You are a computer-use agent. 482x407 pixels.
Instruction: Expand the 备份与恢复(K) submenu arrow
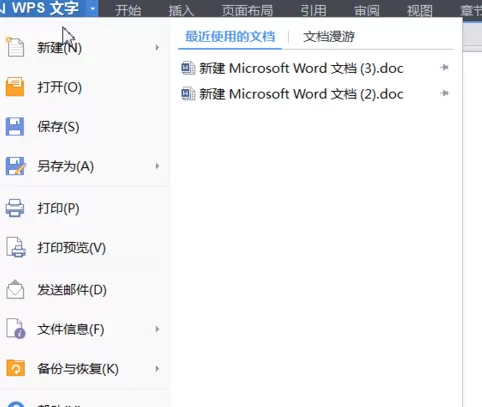point(157,369)
